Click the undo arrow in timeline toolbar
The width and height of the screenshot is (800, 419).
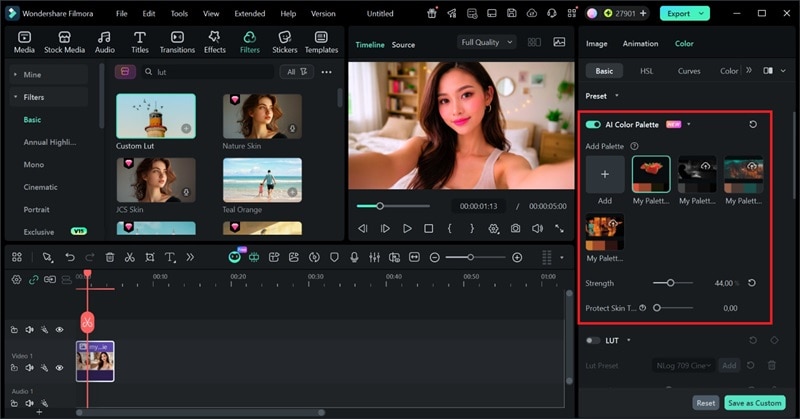coord(69,257)
